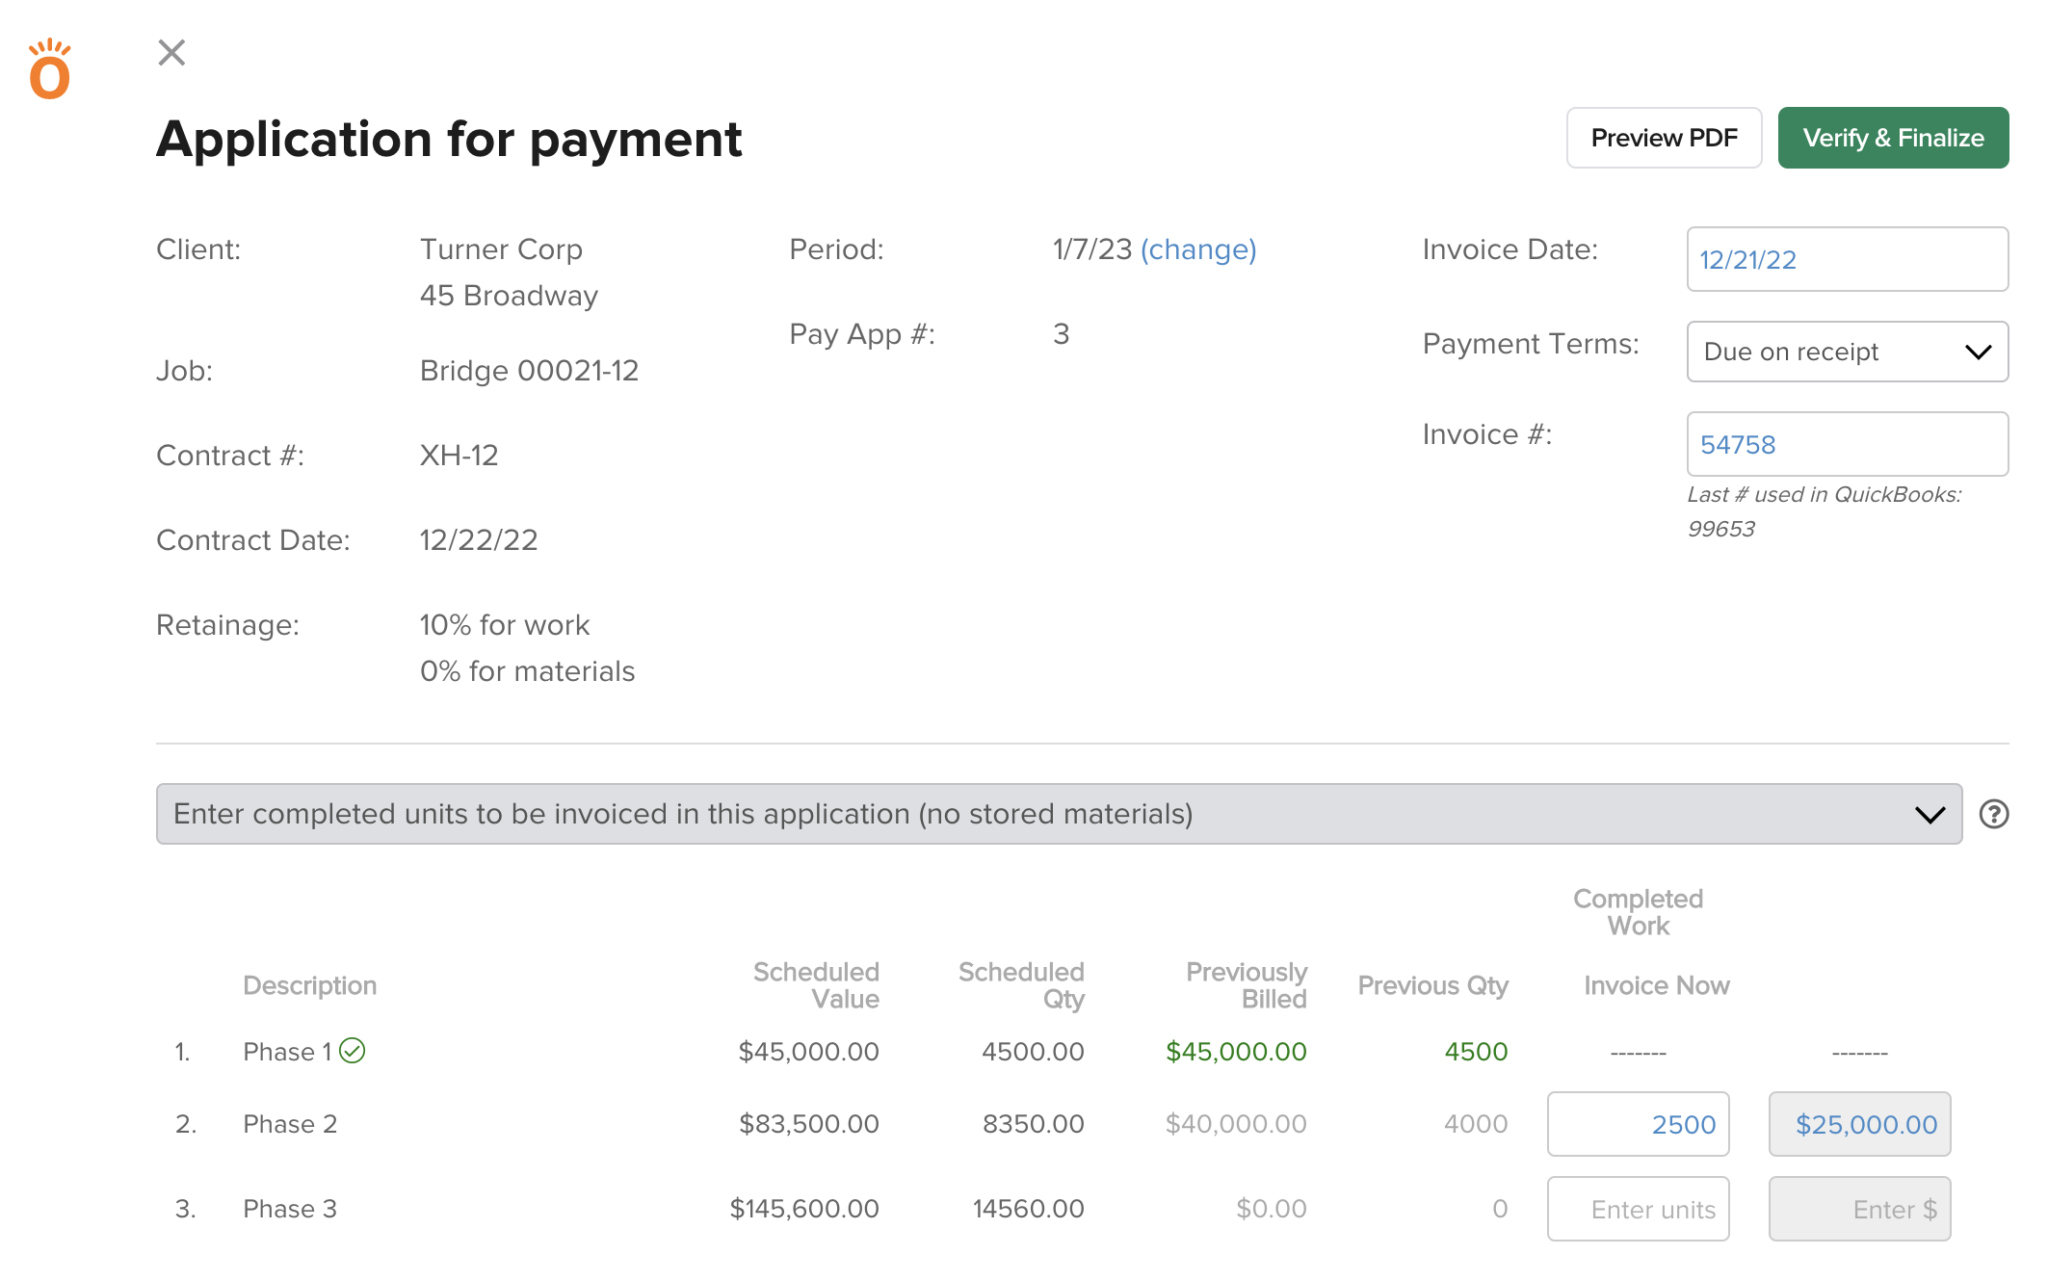Edit the Invoice Date field
This screenshot has height=1281, width=2048.
coord(1846,260)
